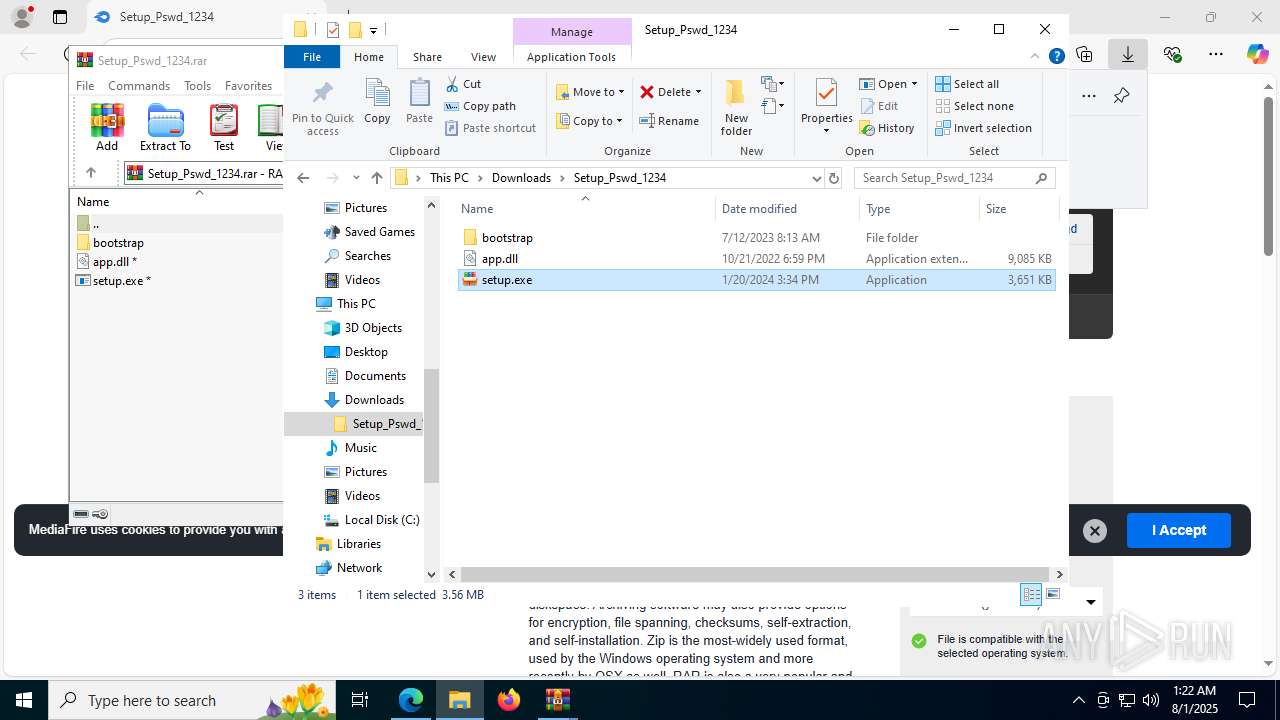This screenshot has height=720, width=1280.
Task: Click Downloads in address breadcrumb
Action: pos(521,178)
